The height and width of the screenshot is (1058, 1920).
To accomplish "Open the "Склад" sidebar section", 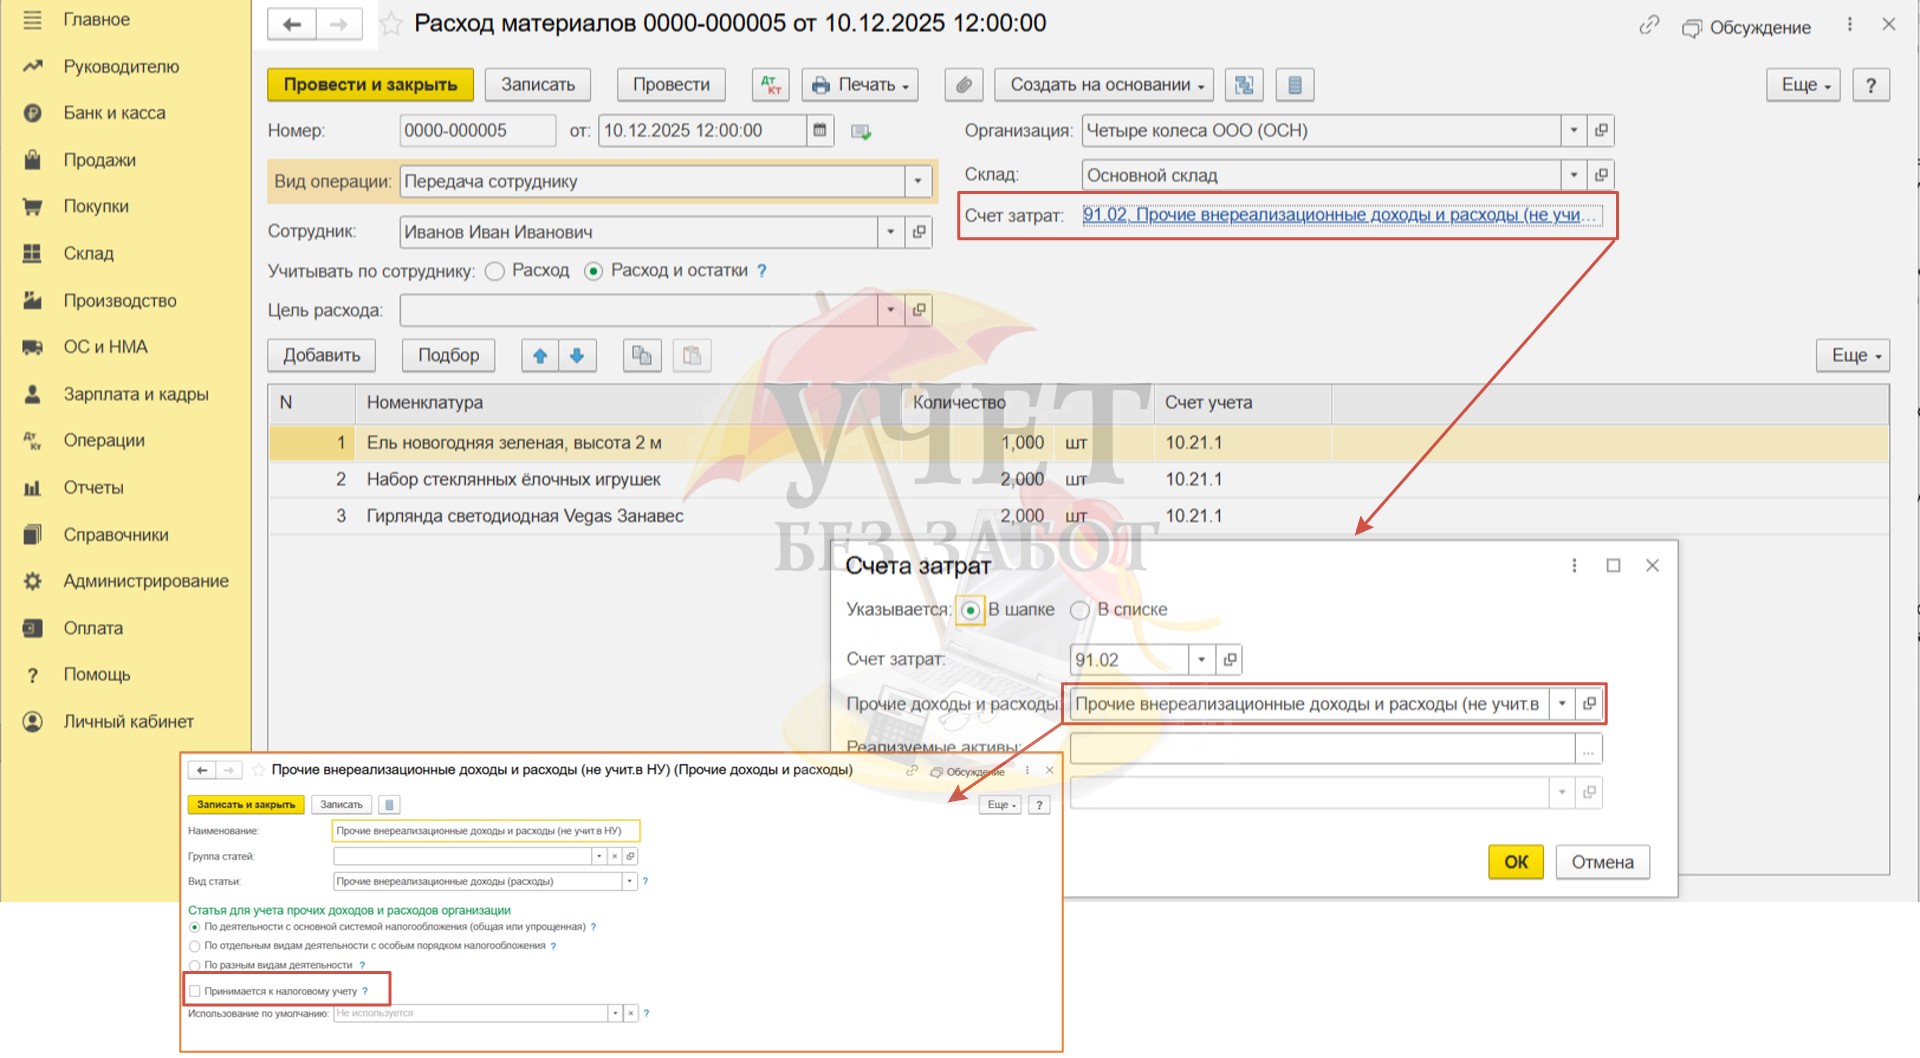I will click(88, 253).
